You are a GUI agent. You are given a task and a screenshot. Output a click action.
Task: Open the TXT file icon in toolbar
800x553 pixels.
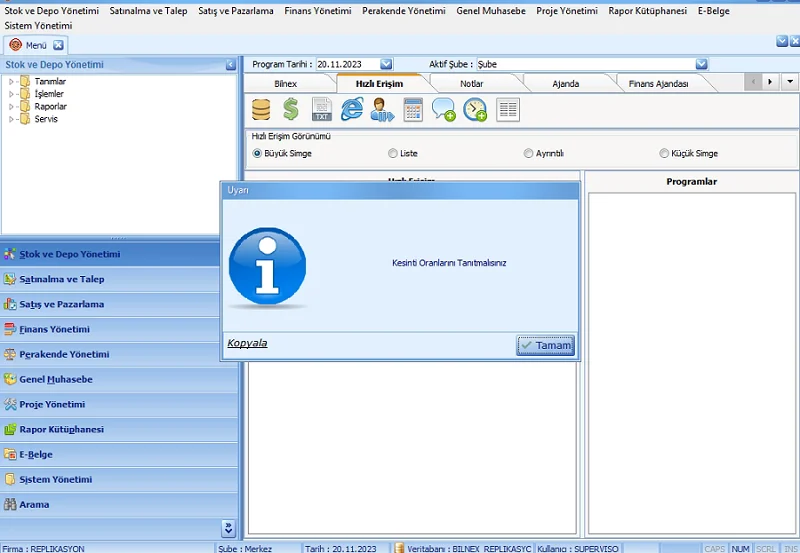click(x=322, y=110)
